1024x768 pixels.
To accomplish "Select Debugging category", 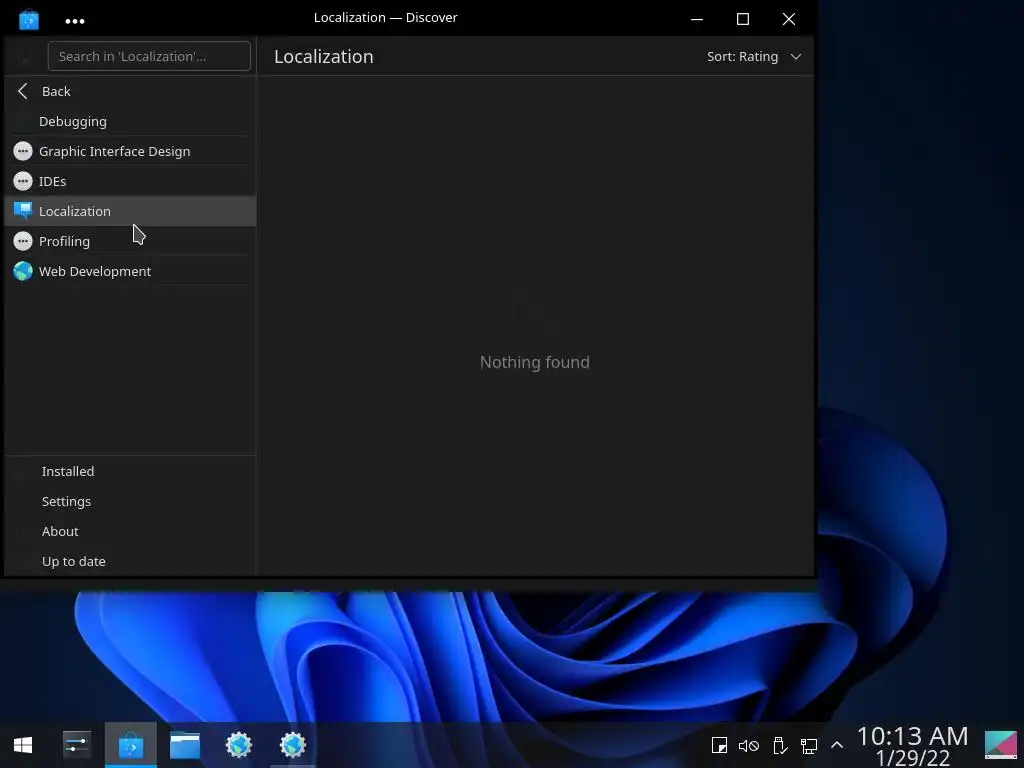I will click(x=130, y=121).
